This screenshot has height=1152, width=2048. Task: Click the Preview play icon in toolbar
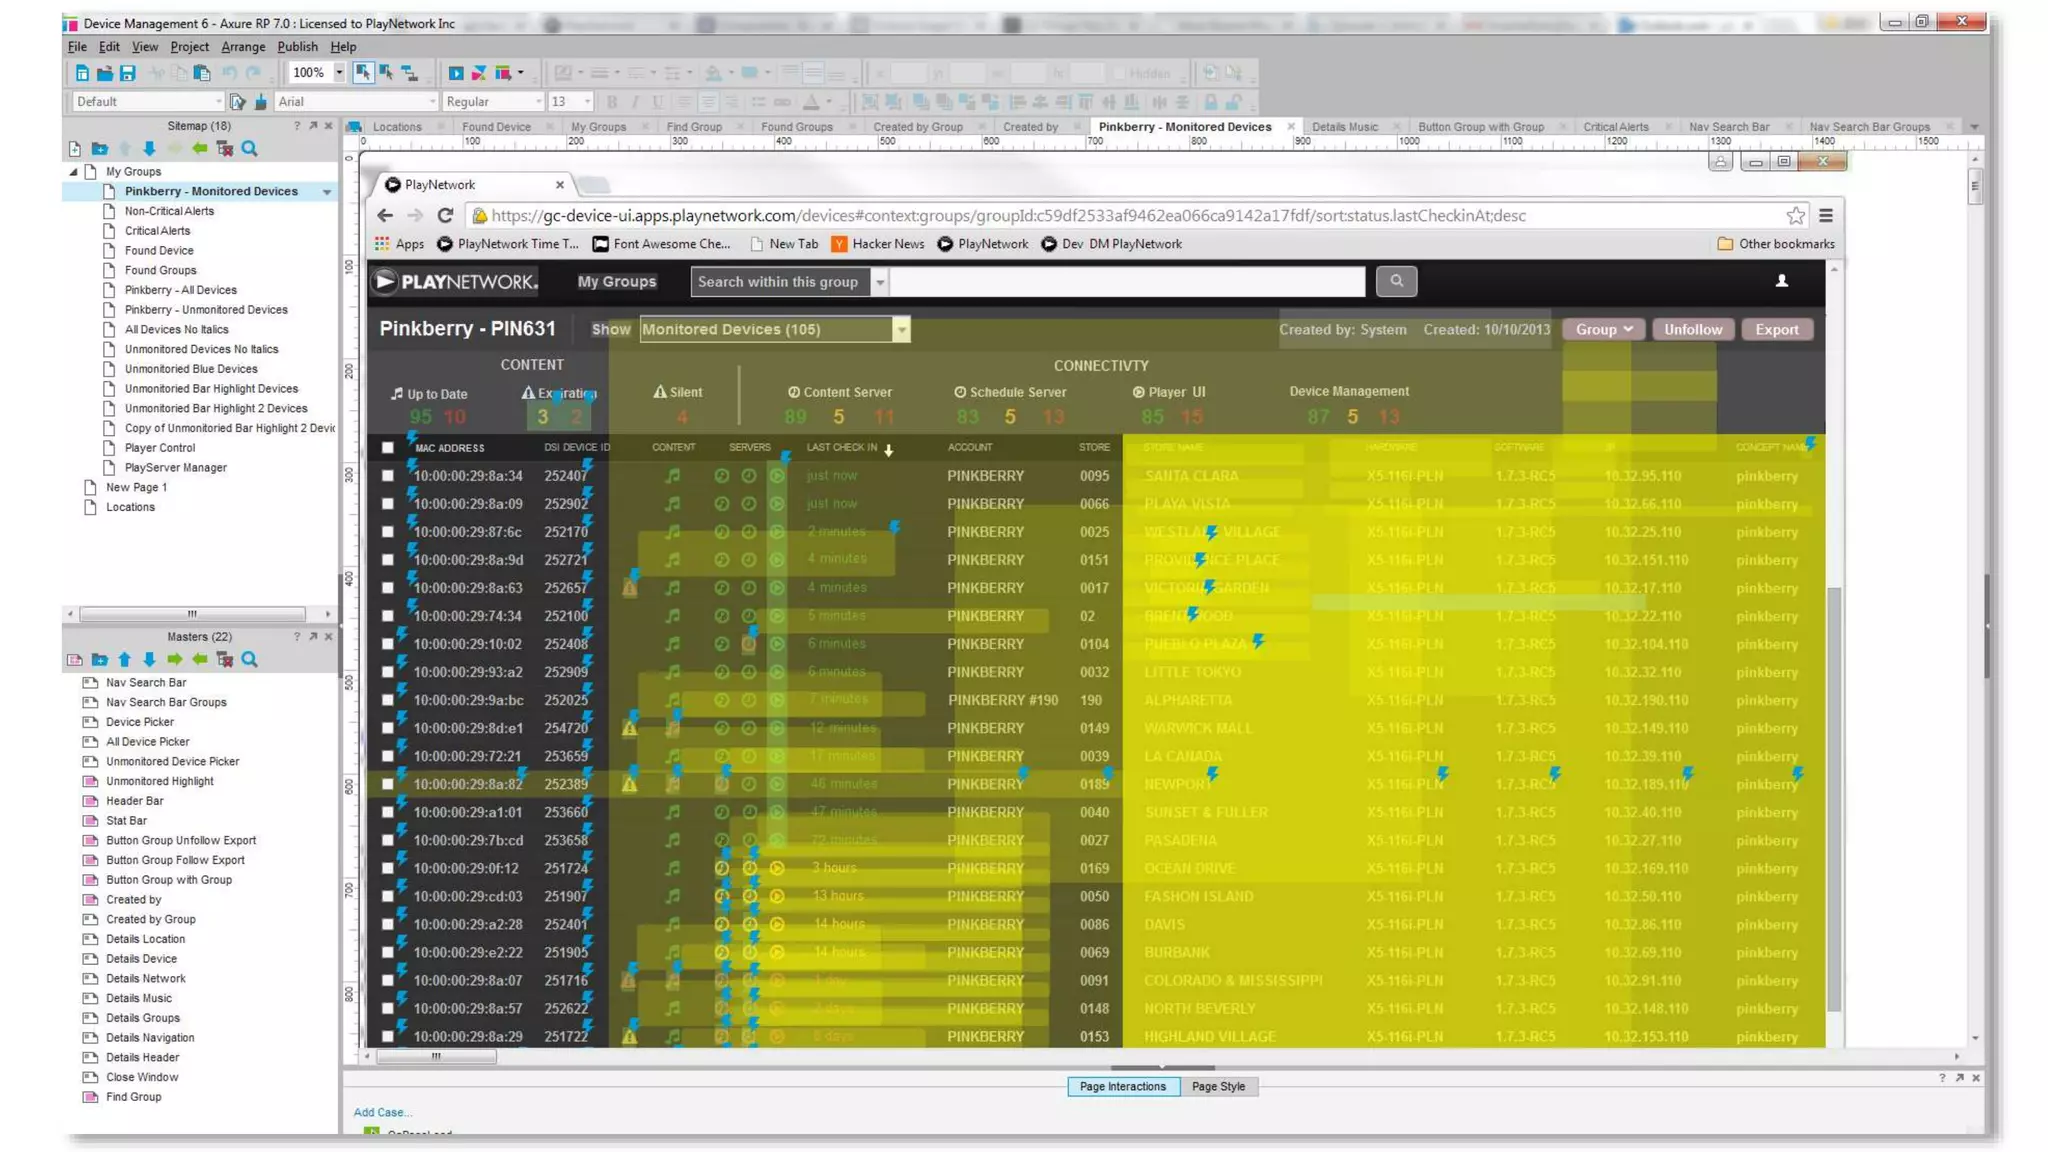(456, 73)
